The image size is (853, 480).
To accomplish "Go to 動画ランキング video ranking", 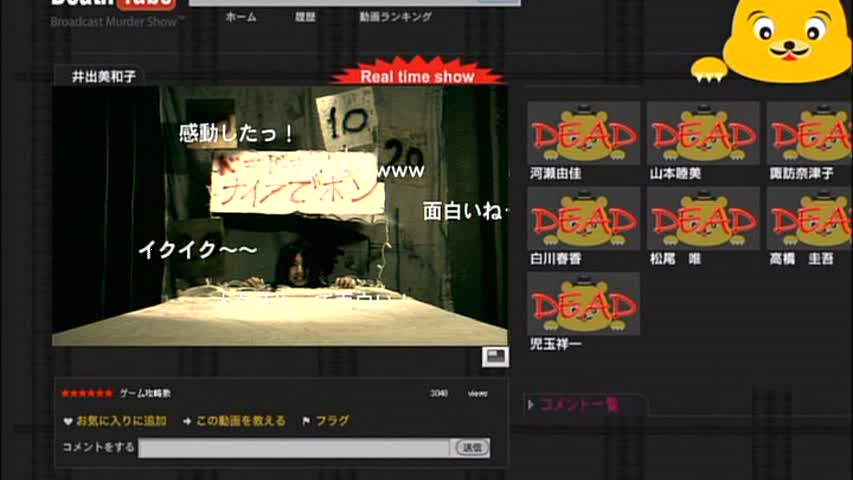I will point(395,17).
